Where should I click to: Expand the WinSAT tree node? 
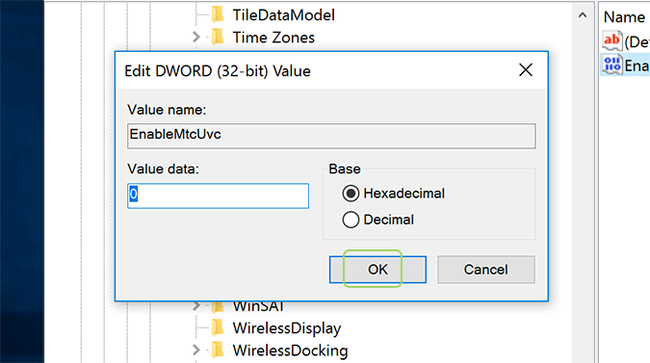click(x=196, y=306)
